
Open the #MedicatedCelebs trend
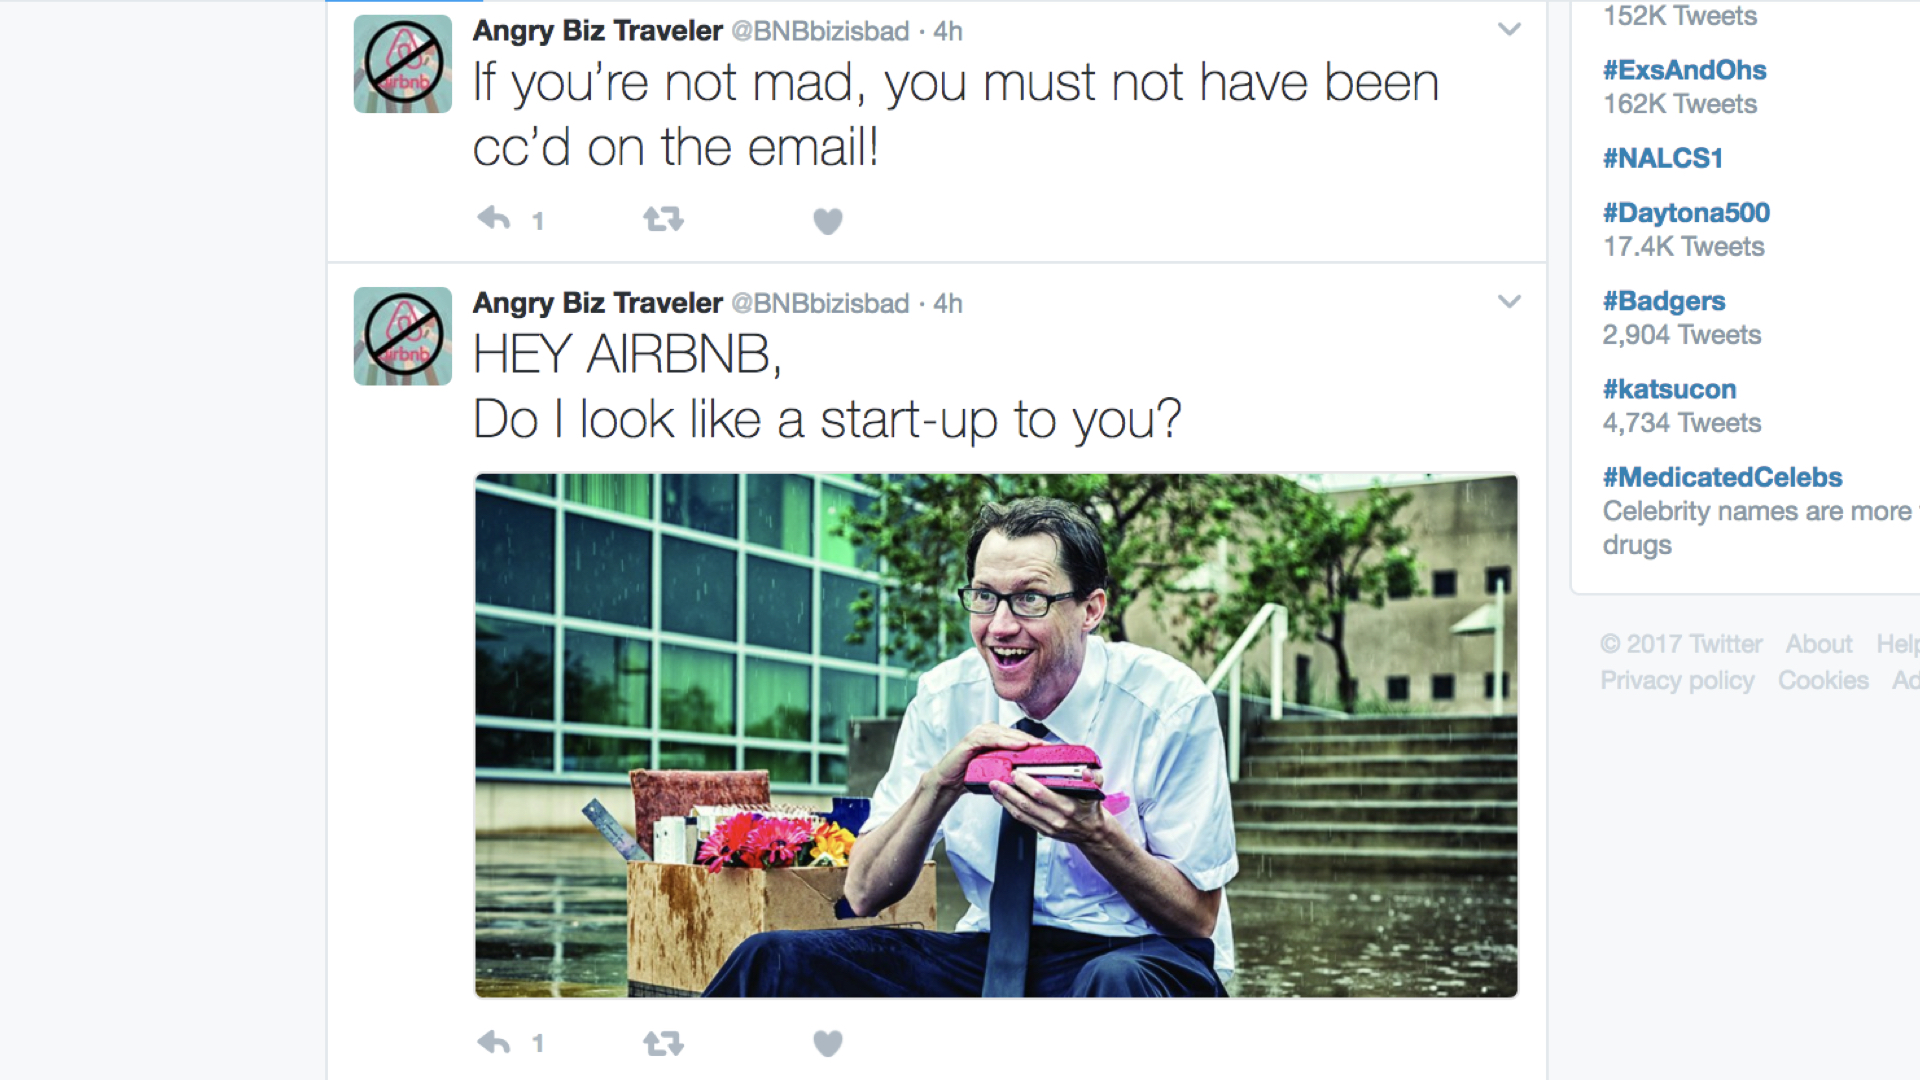(x=1722, y=477)
